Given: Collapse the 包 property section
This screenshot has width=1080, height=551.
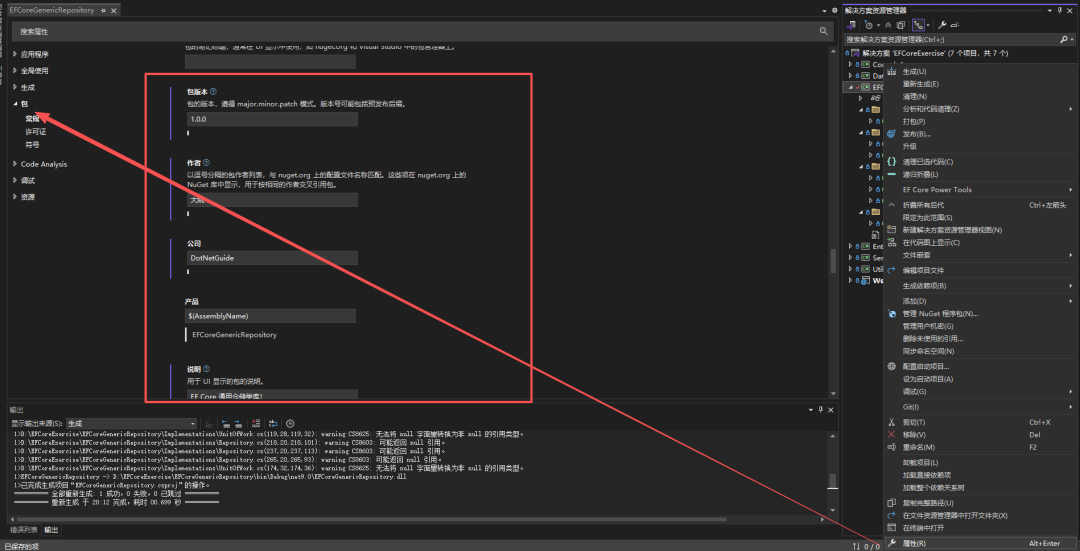Looking at the screenshot, I should click(x=15, y=104).
